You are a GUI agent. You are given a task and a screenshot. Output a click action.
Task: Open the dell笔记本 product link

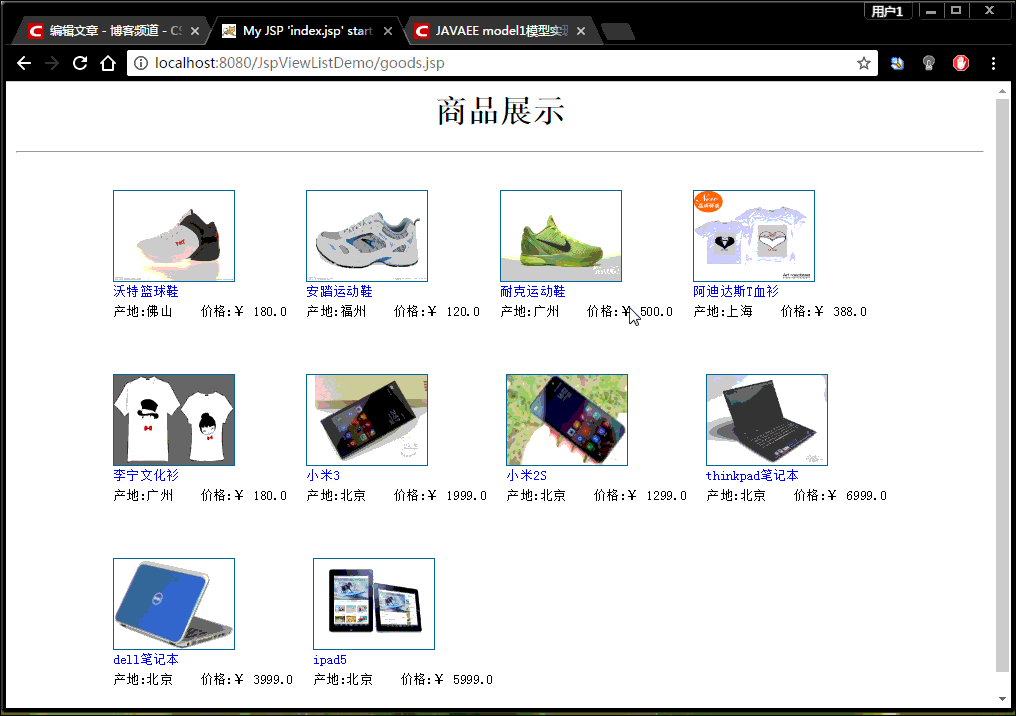click(x=146, y=660)
